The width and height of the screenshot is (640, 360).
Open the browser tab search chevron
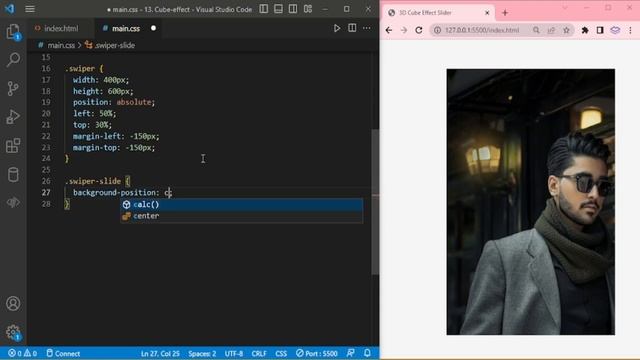(x=565, y=8)
